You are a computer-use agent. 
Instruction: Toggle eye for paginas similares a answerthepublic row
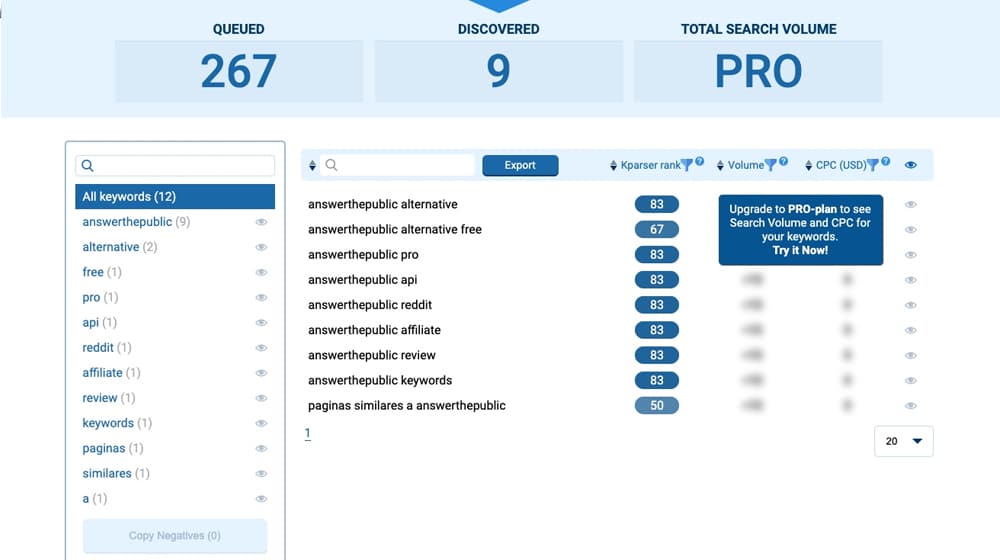911,406
